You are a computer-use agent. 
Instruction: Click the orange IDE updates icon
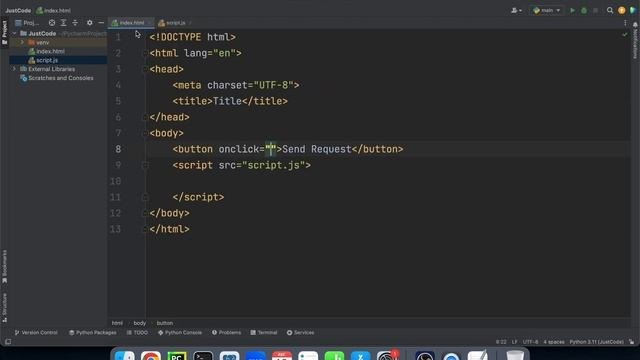click(x=622, y=11)
